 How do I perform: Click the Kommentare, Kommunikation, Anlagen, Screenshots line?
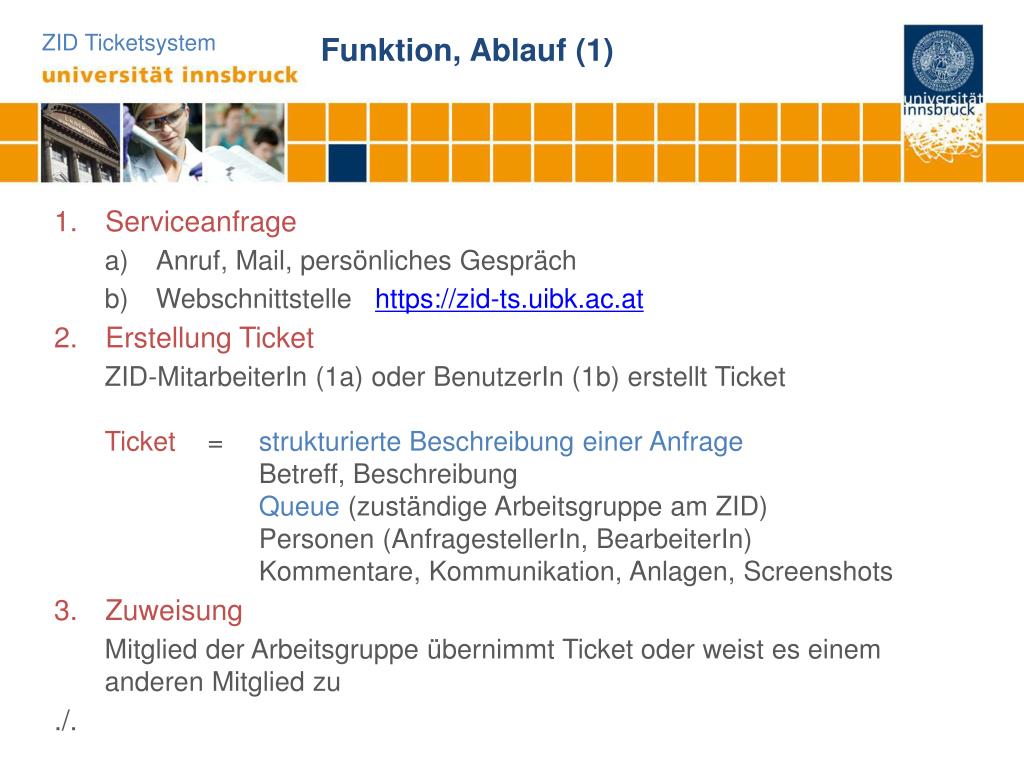coord(575,572)
